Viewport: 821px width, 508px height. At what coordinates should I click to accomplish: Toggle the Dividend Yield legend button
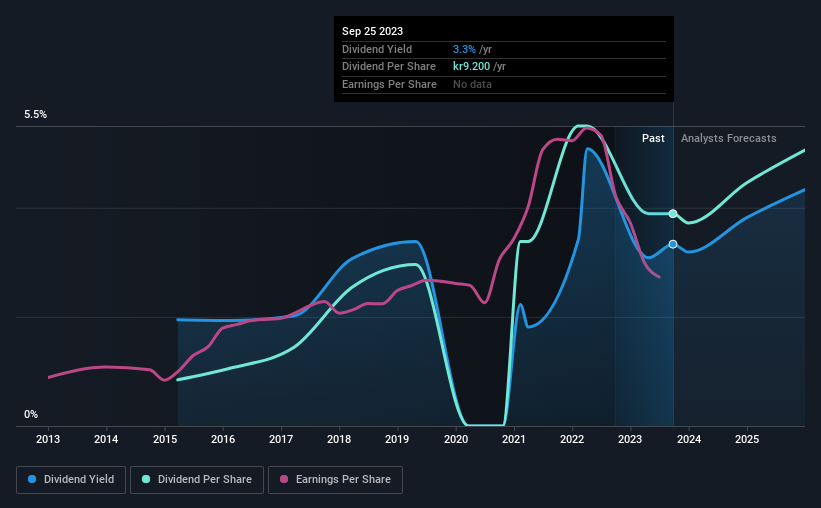pyautogui.click(x=71, y=480)
